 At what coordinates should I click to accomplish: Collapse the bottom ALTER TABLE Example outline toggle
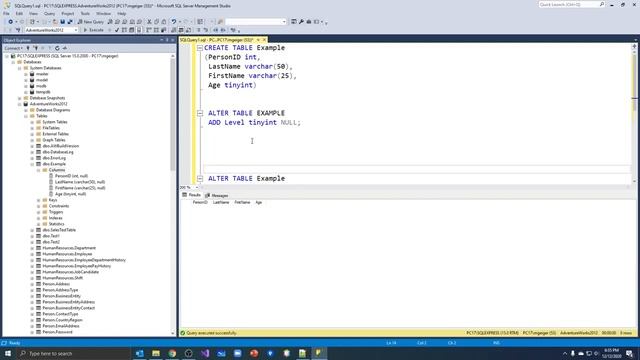pyautogui.click(x=200, y=178)
